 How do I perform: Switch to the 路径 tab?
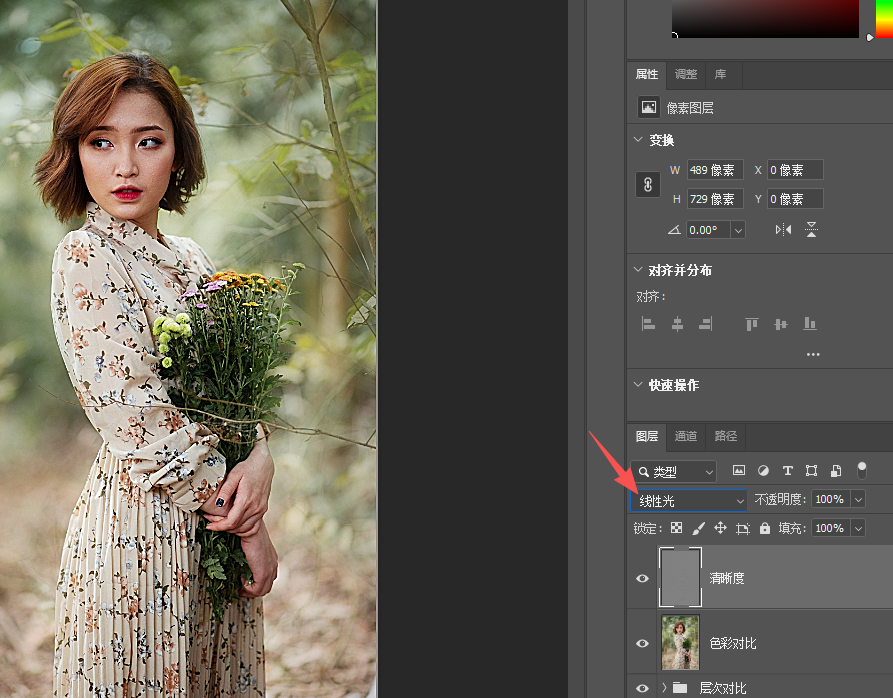[x=726, y=436]
